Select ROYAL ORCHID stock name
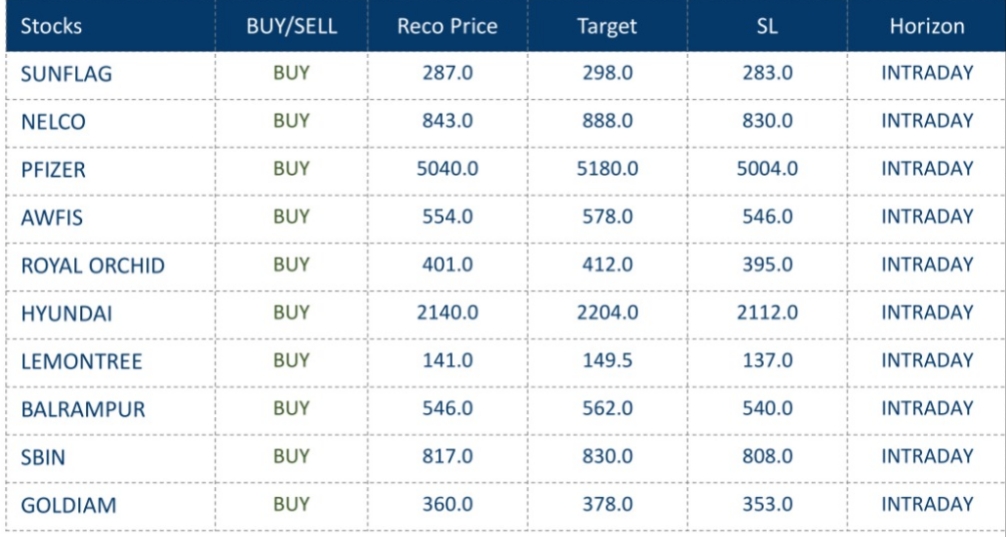This screenshot has height=537, width=1006. [93, 265]
